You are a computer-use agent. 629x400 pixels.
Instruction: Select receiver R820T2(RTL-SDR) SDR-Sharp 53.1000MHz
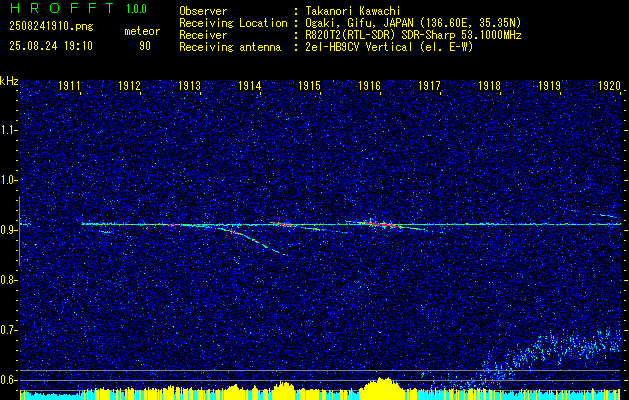(413, 35)
